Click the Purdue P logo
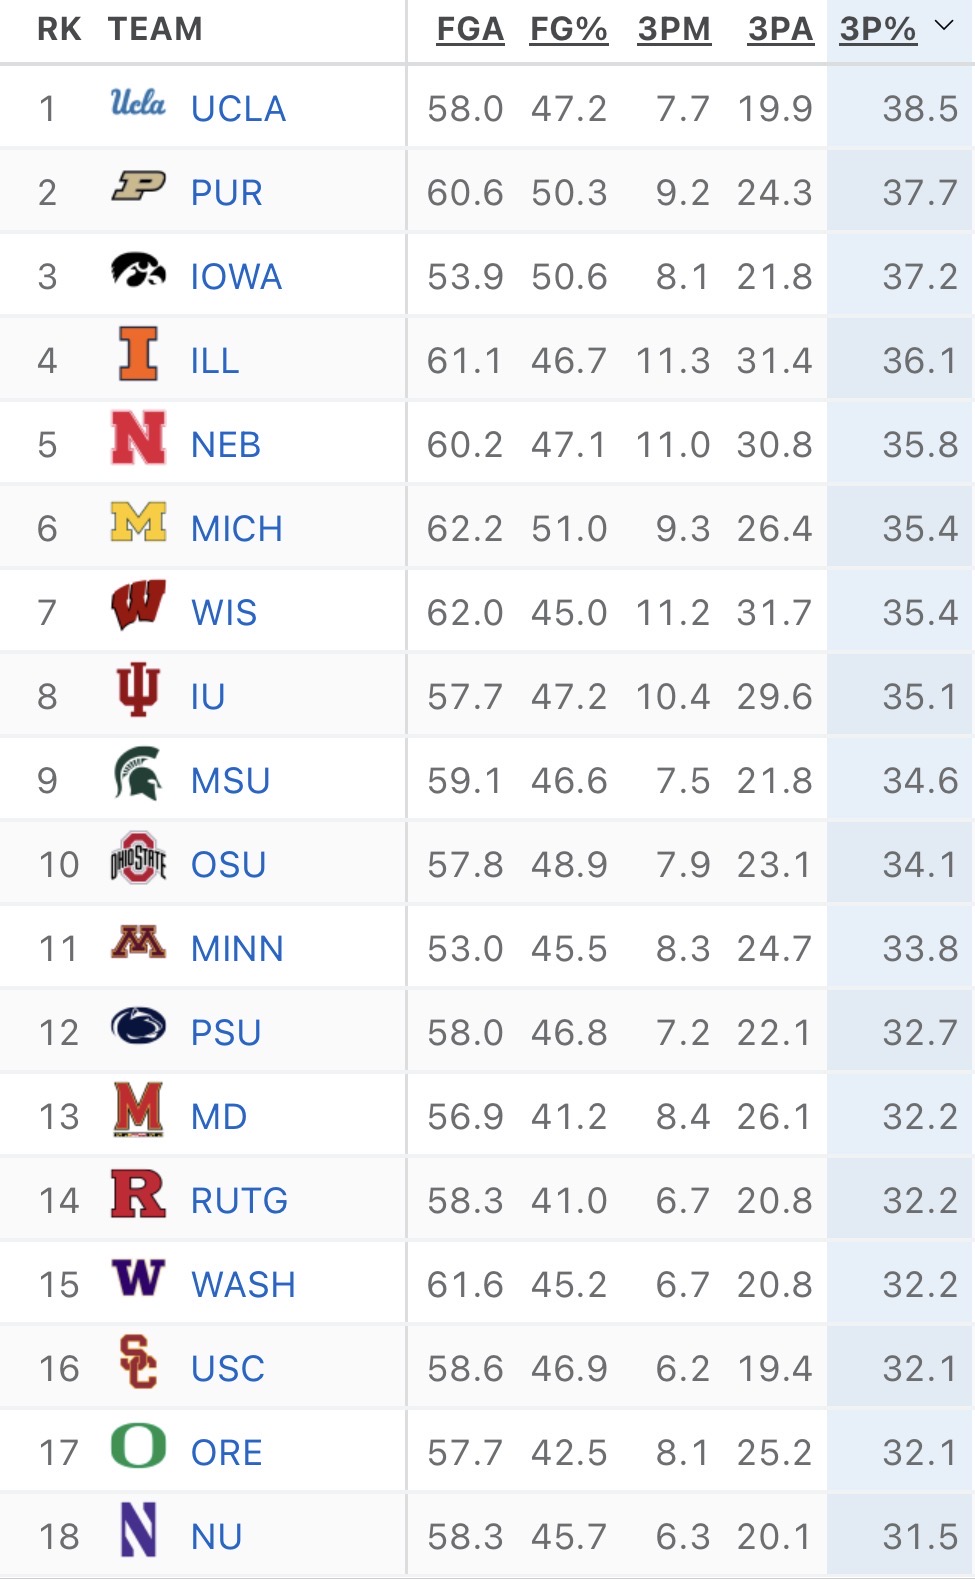 [138, 187]
